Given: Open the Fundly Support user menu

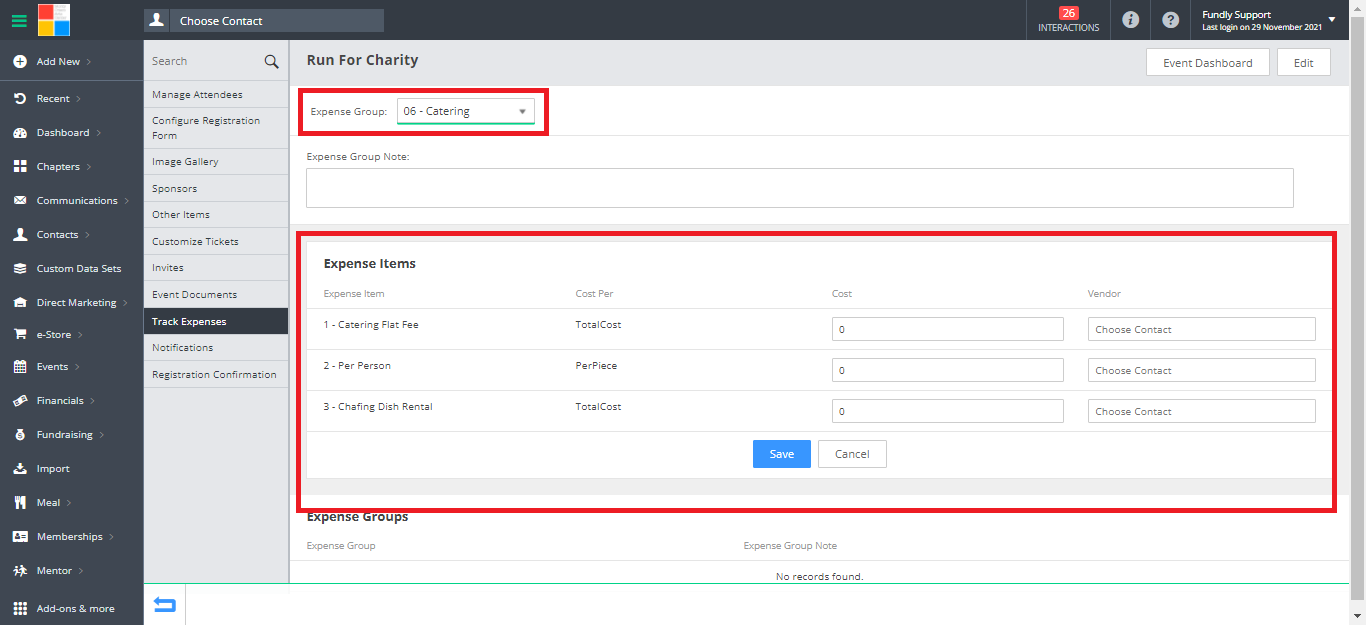Looking at the screenshot, I should point(1268,20).
